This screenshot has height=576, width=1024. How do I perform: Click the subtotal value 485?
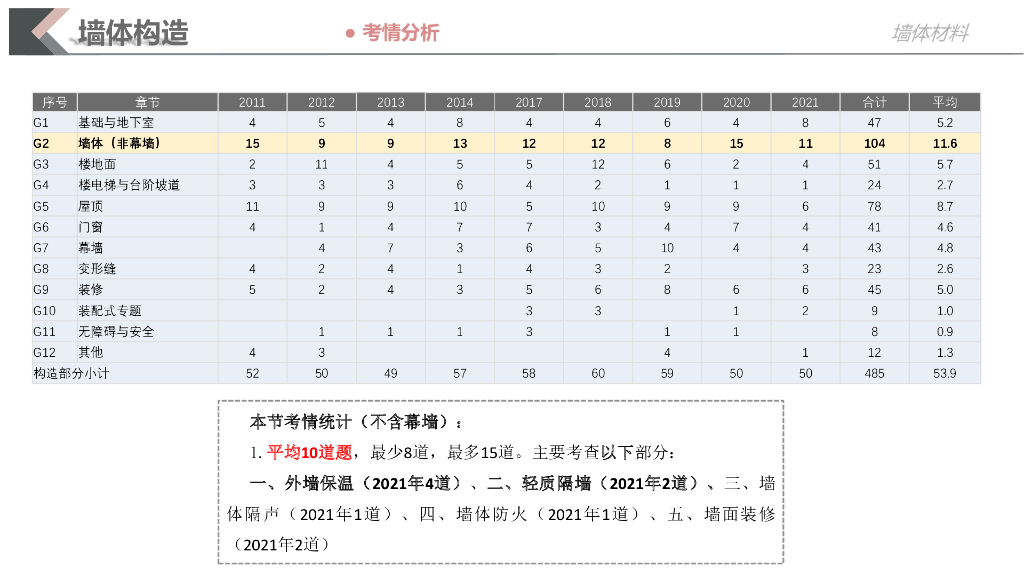click(874, 373)
